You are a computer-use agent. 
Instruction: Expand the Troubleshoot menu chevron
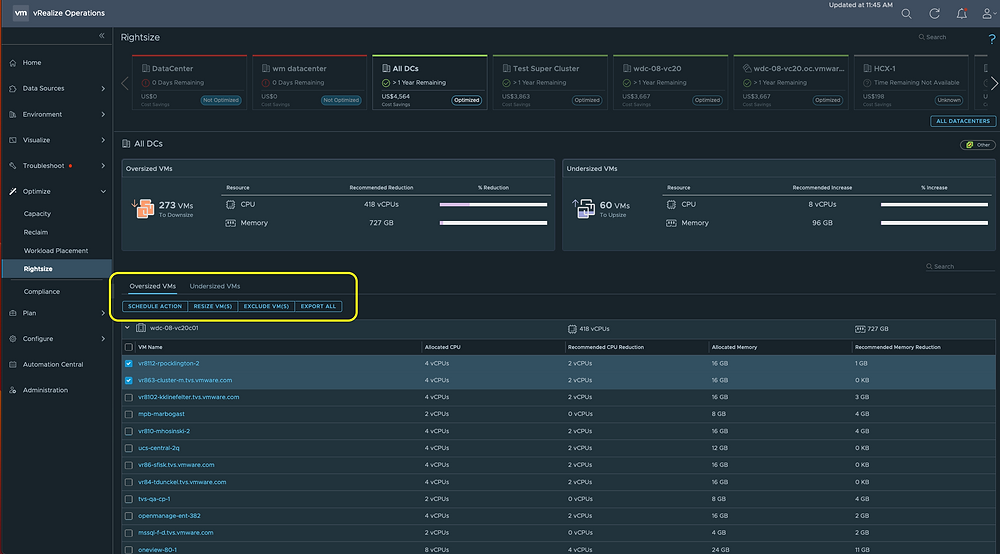103,166
